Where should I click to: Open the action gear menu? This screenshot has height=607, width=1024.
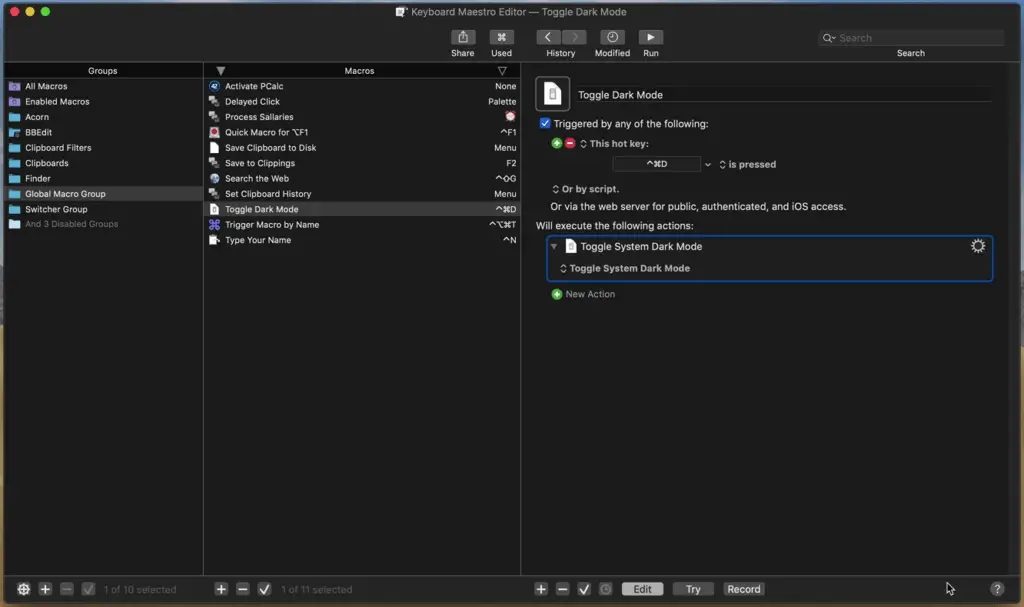(x=977, y=246)
